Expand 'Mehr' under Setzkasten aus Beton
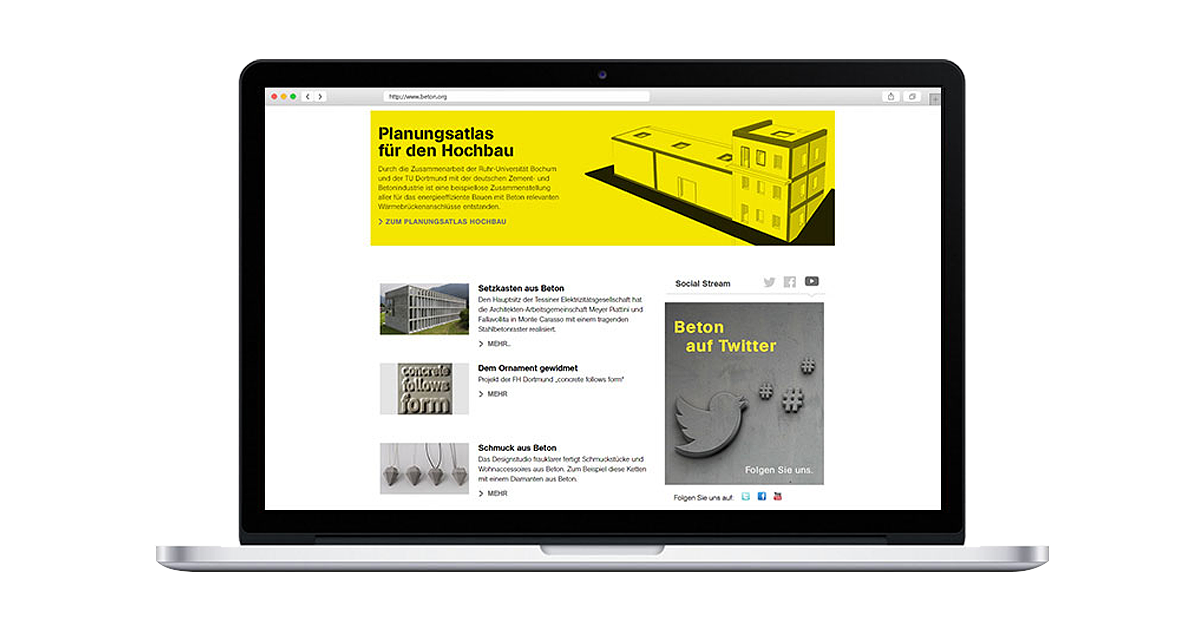This screenshot has width=1200, height=641. tap(494, 344)
